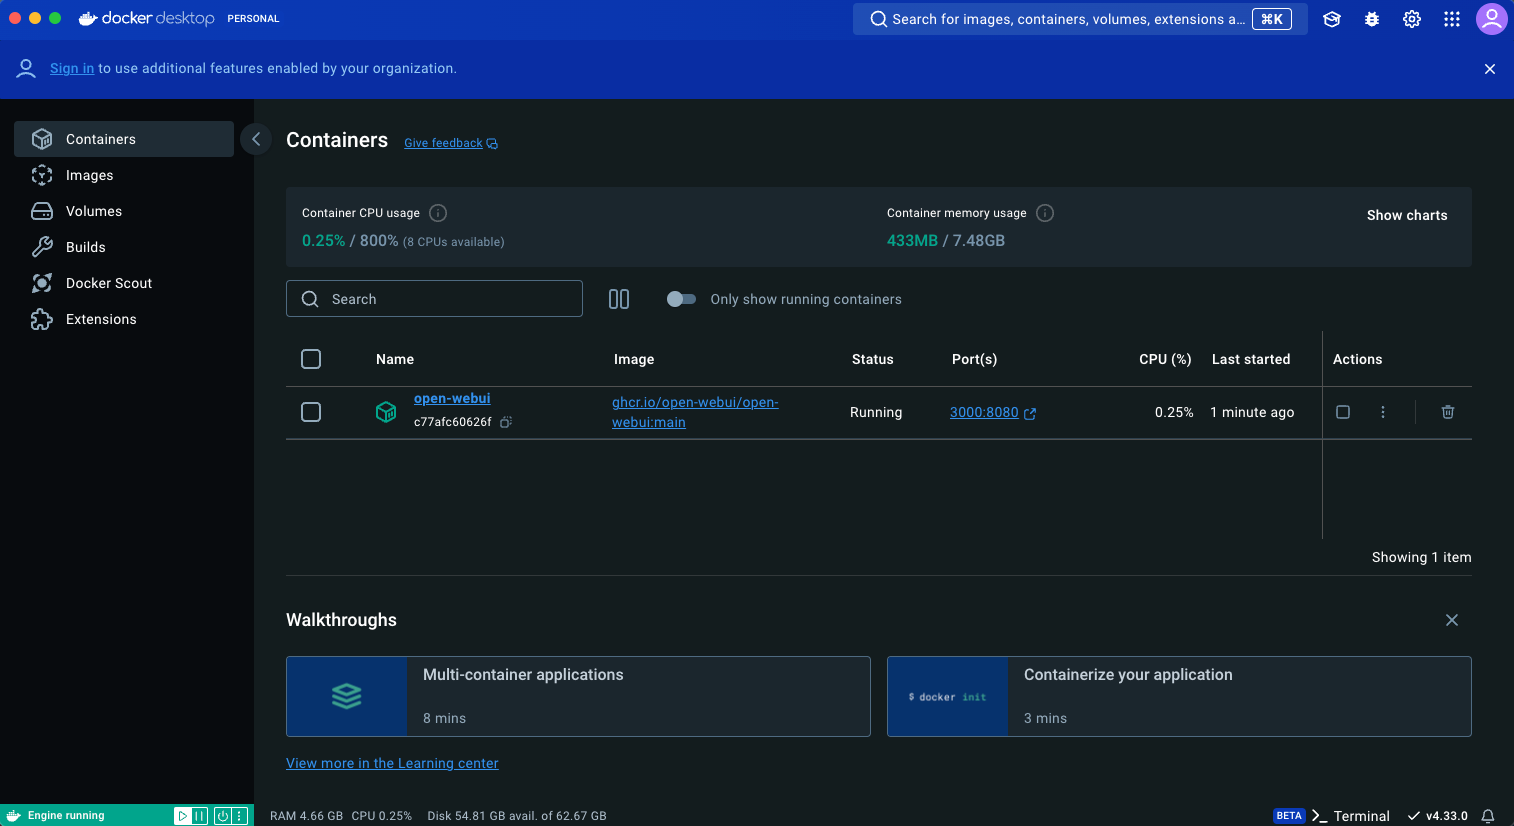Viewport: 1514px width, 826px height.
Task: Click the RAM 4.66 GB status entry
Action: pyautogui.click(x=306, y=816)
